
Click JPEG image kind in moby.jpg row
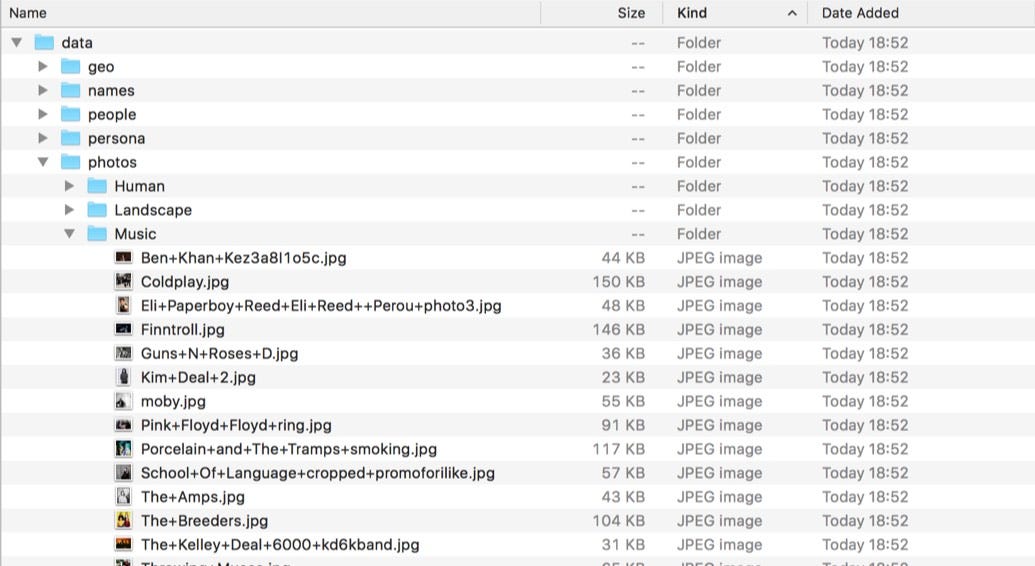coord(719,402)
